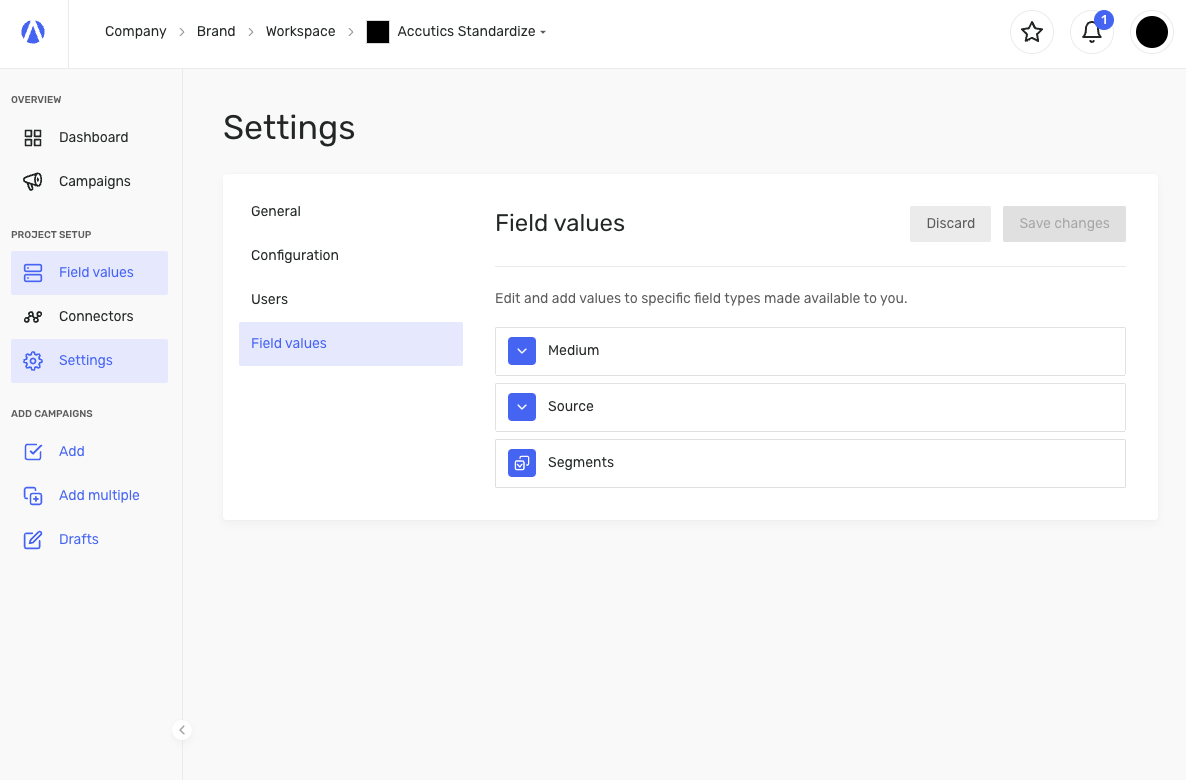
Task: Expand the Source field values
Action: [x=521, y=407]
